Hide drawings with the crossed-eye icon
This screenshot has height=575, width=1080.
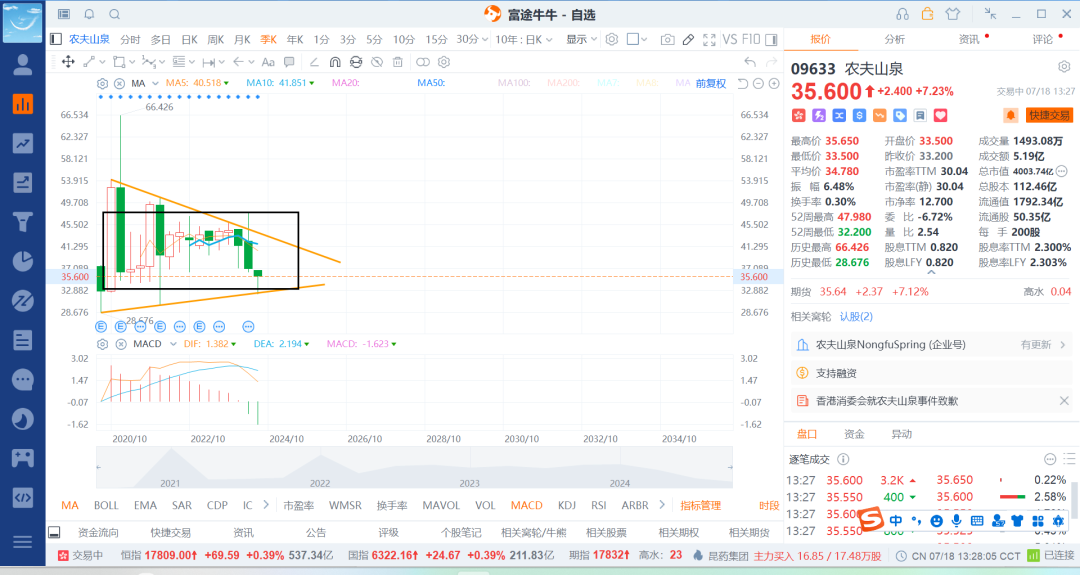point(377,62)
